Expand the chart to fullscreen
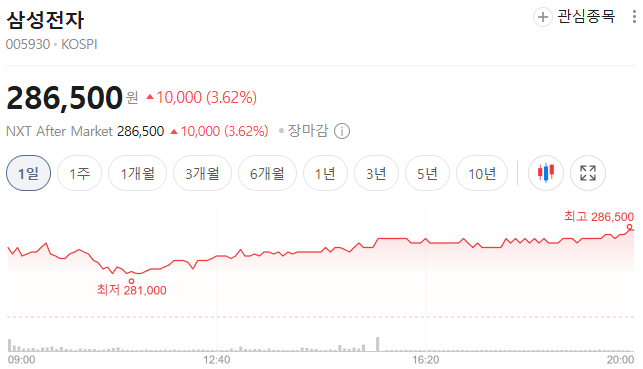 coord(588,173)
